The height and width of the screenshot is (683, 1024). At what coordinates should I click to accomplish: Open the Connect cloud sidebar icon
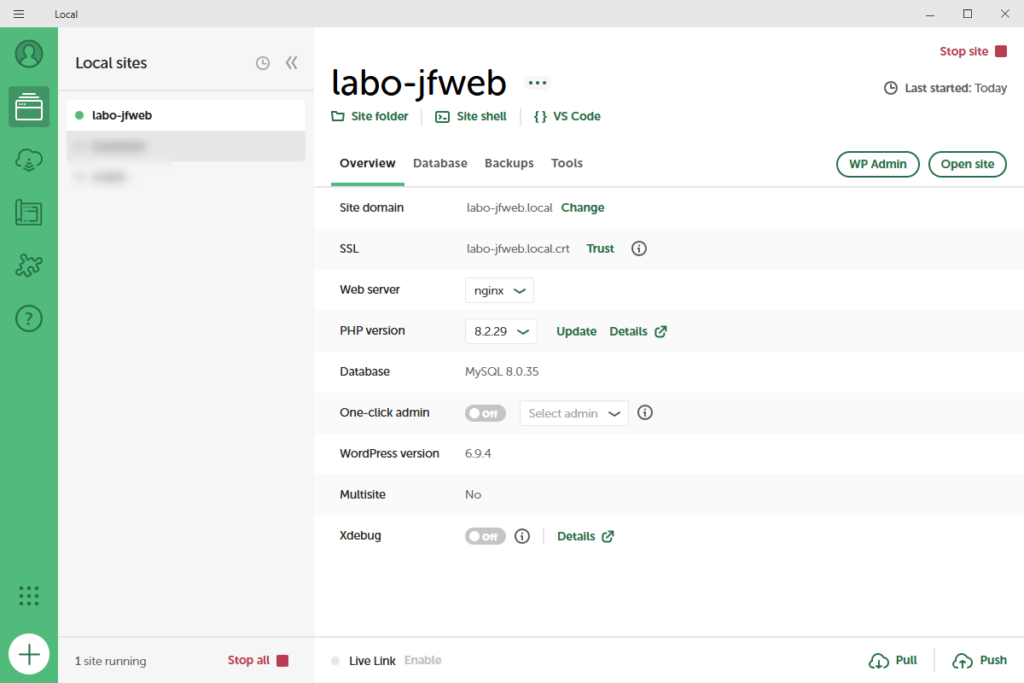[29, 159]
